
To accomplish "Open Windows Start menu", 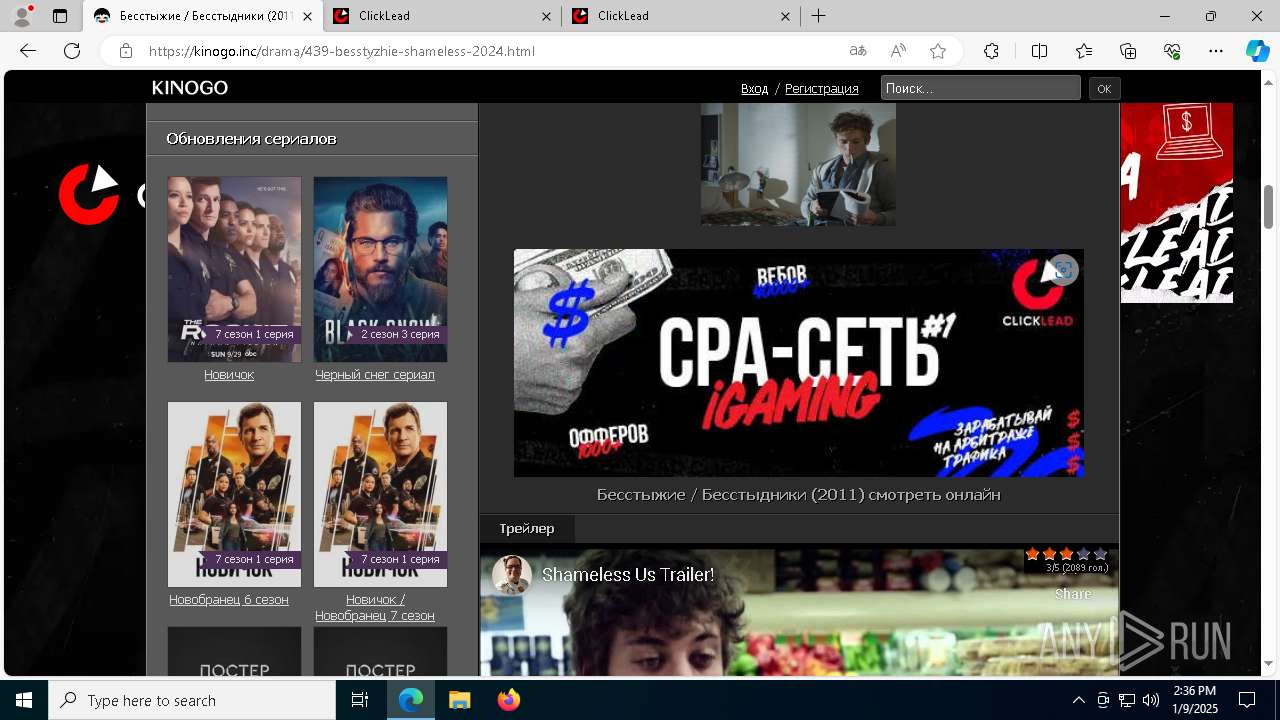I will tap(24, 700).
